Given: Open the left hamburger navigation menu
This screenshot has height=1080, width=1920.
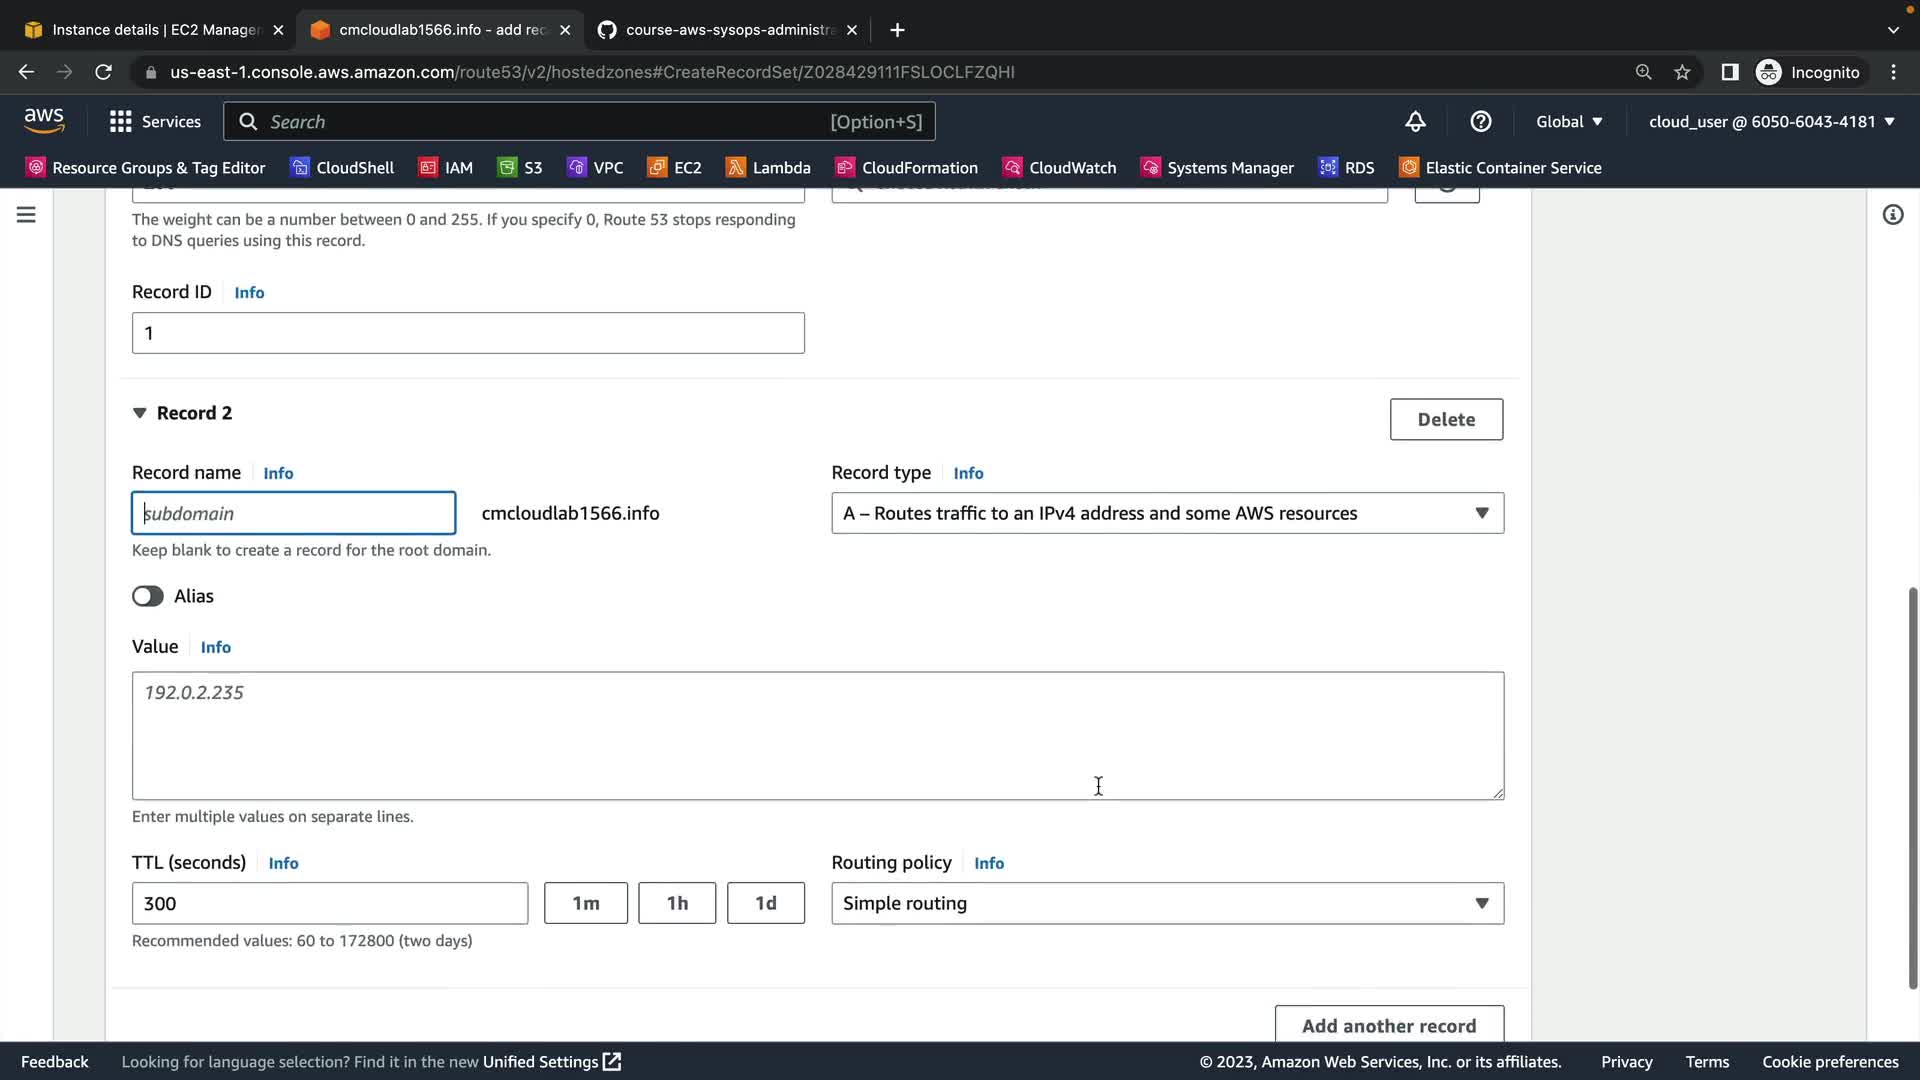Looking at the screenshot, I should click(26, 215).
